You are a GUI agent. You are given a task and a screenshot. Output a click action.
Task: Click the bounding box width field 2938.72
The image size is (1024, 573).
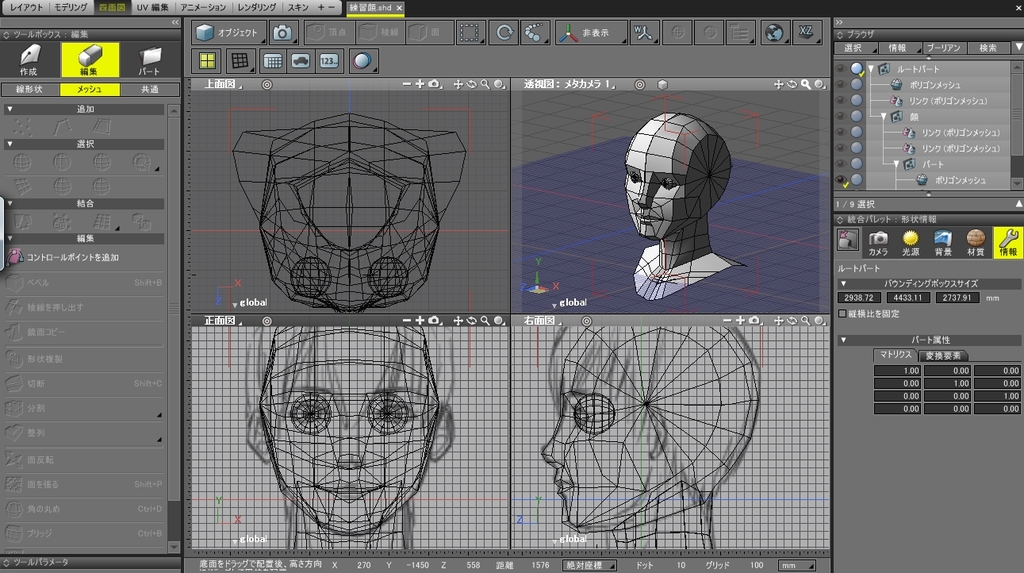[x=860, y=297]
